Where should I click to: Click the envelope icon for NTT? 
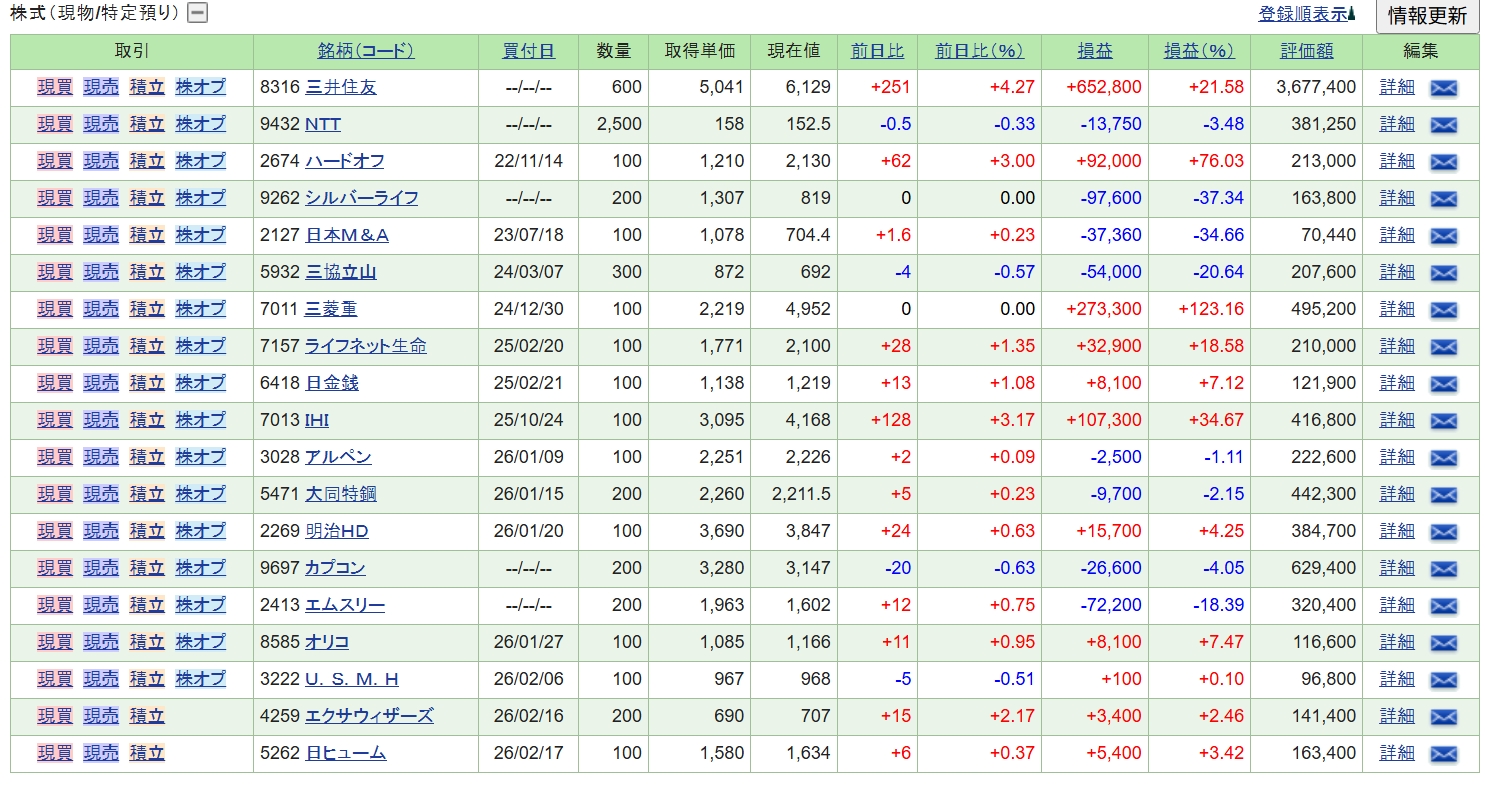click(1443, 125)
